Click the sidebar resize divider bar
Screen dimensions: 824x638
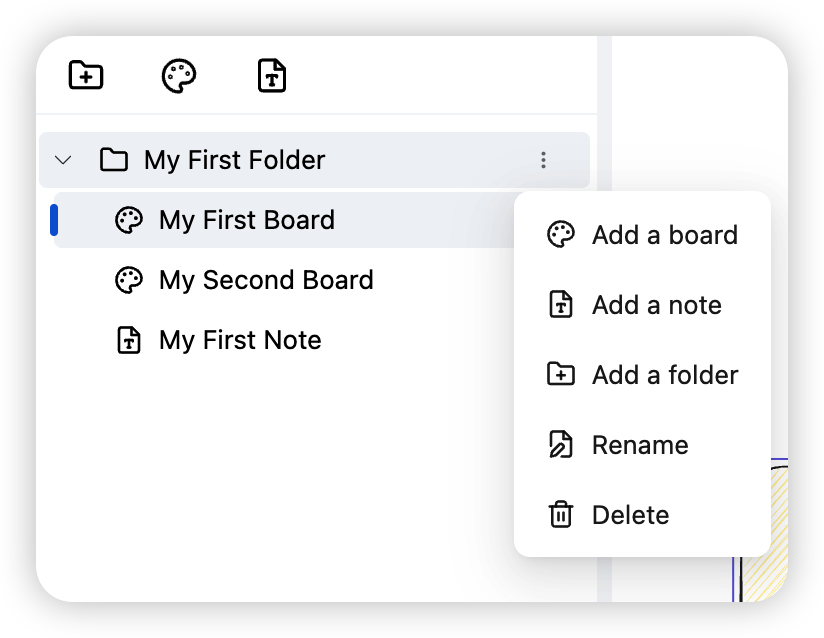(604, 400)
